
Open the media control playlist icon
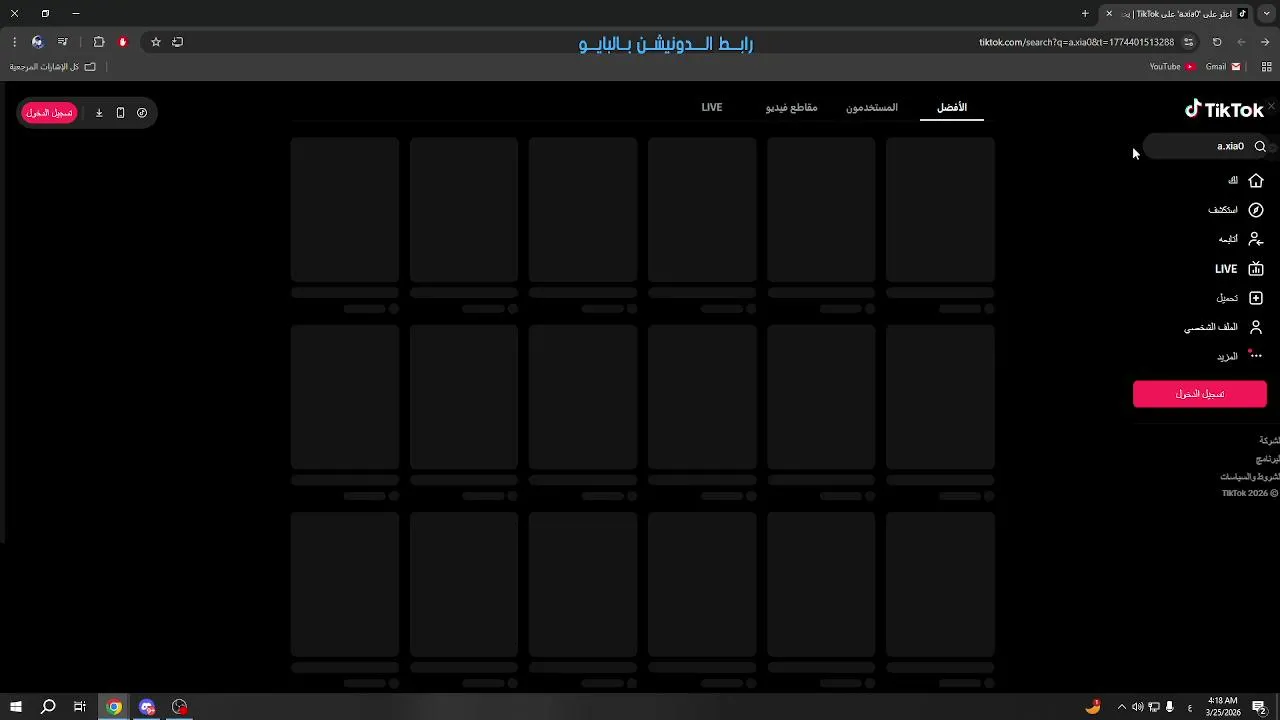(63, 42)
